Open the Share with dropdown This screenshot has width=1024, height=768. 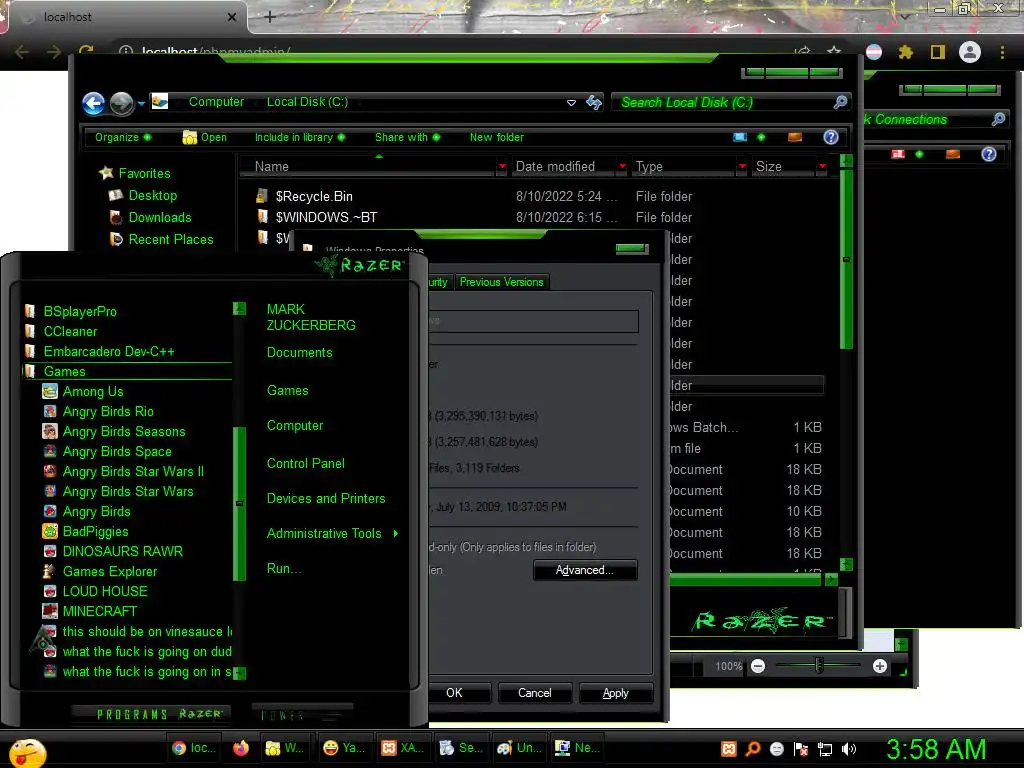(x=408, y=137)
